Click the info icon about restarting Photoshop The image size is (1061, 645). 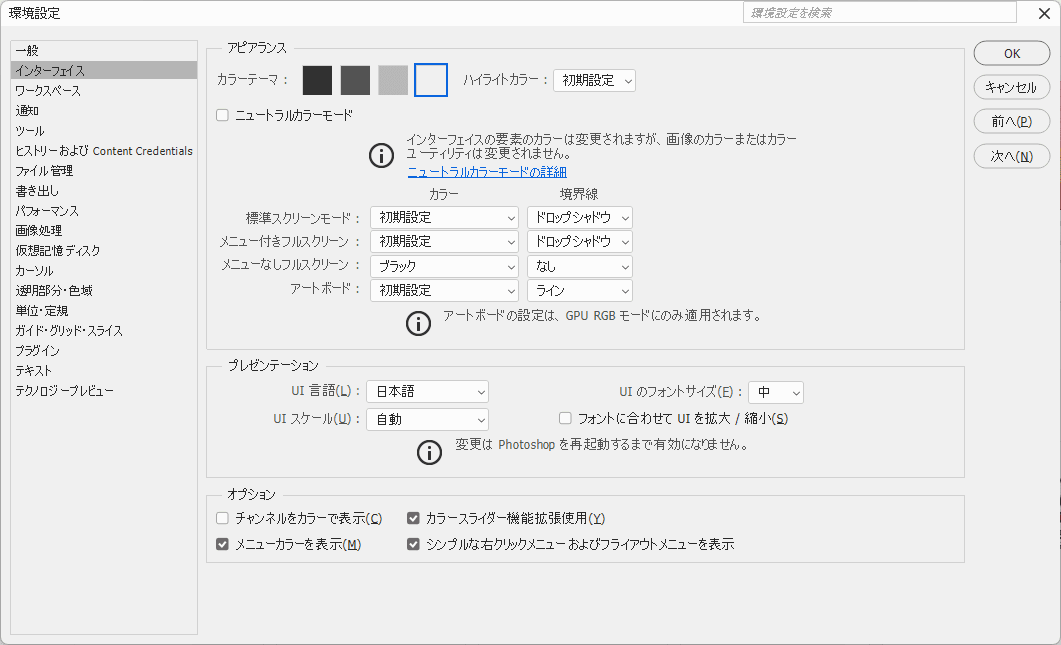429,452
